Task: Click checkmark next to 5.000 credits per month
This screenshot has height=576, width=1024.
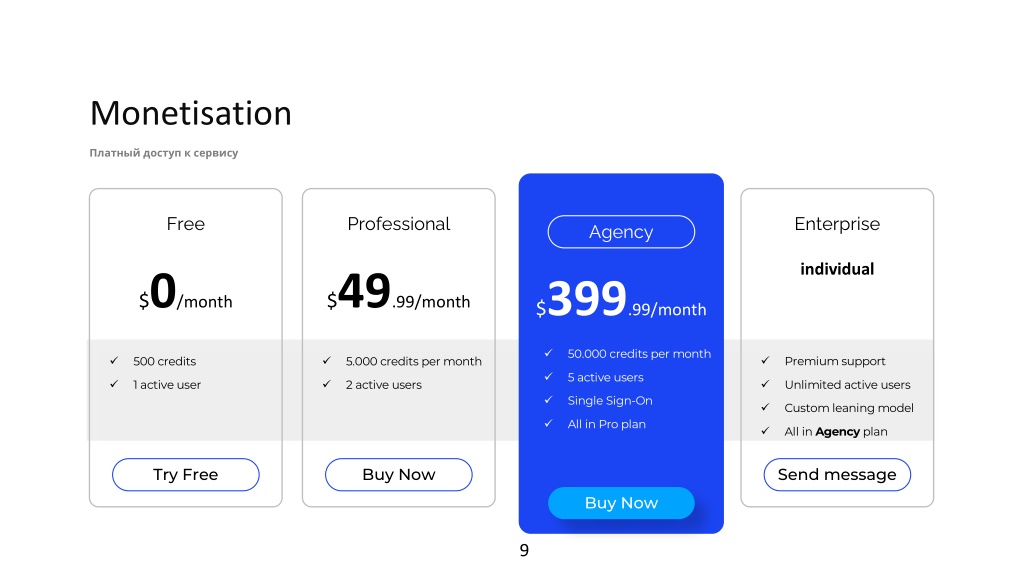Action: point(327,360)
